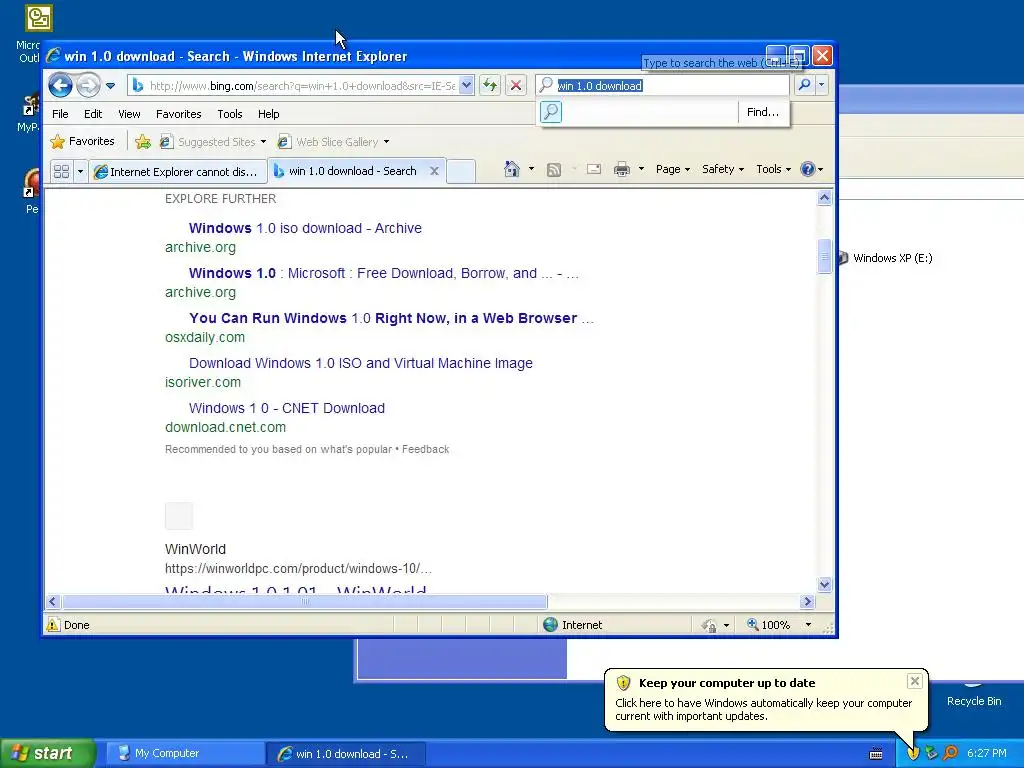Click the Windows Update shield tray icon

[913, 753]
